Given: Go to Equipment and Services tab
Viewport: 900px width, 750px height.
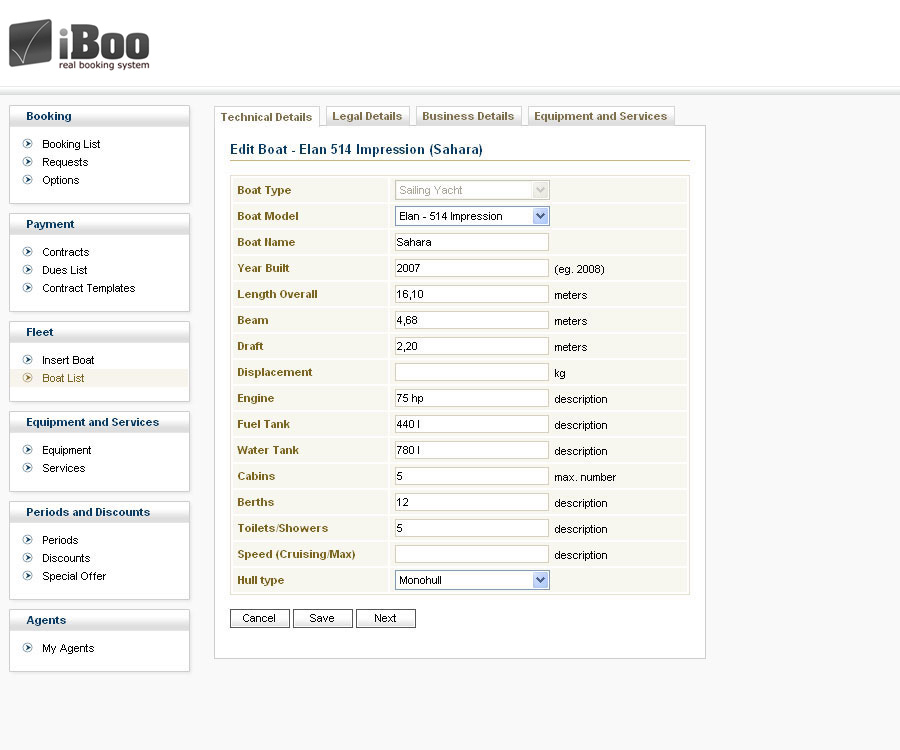Looking at the screenshot, I should (600, 117).
